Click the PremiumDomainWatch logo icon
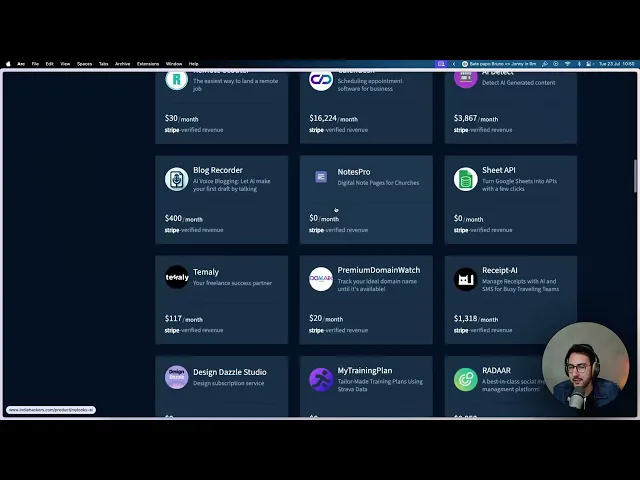 tap(321, 279)
